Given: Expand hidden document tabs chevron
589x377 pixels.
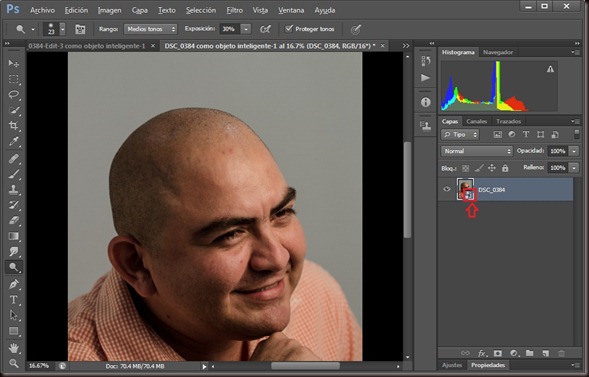Looking at the screenshot, I should 406,46.
